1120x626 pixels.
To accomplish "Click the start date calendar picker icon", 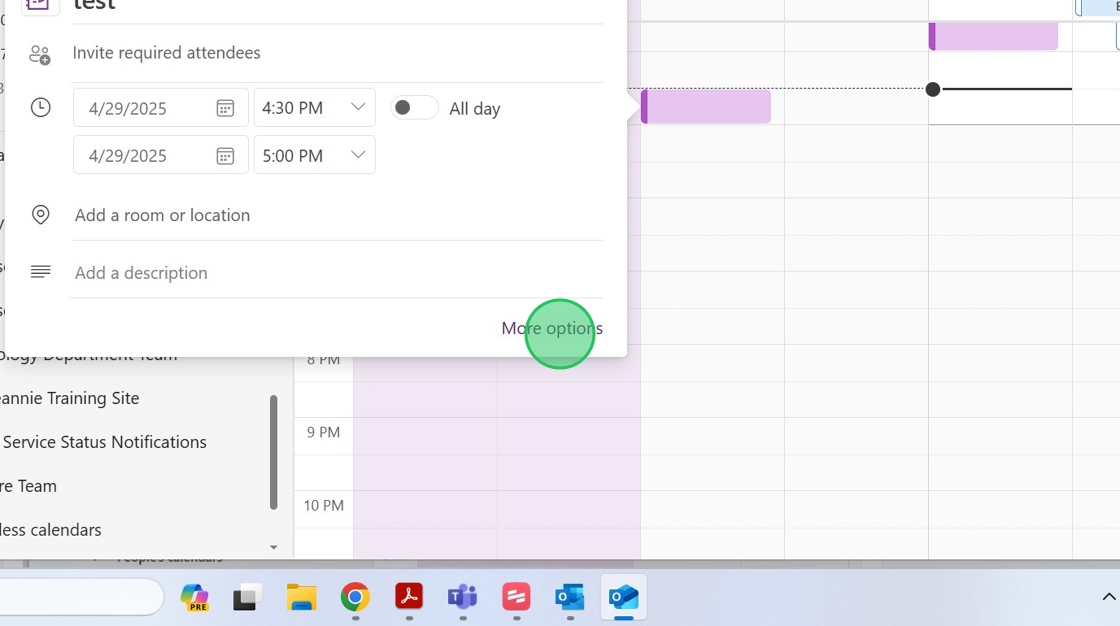I will pos(225,108).
